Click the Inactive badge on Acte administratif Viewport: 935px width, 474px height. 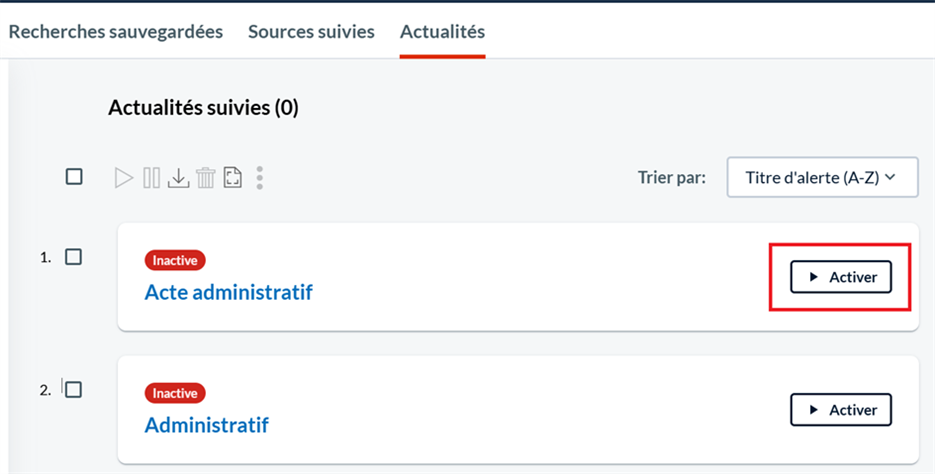[175, 261]
